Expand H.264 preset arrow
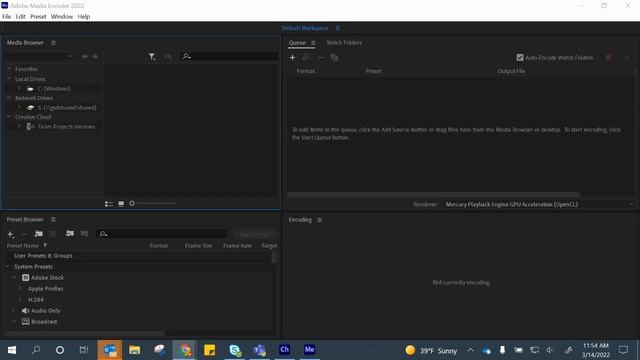The width and height of the screenshot is (640, 360). tap(20, 300)
